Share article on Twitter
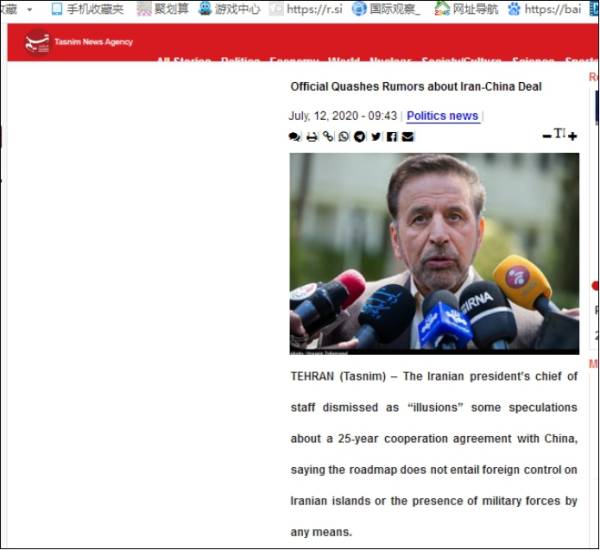The width and height of the screenshot is (600, 550). pos(376,137)
